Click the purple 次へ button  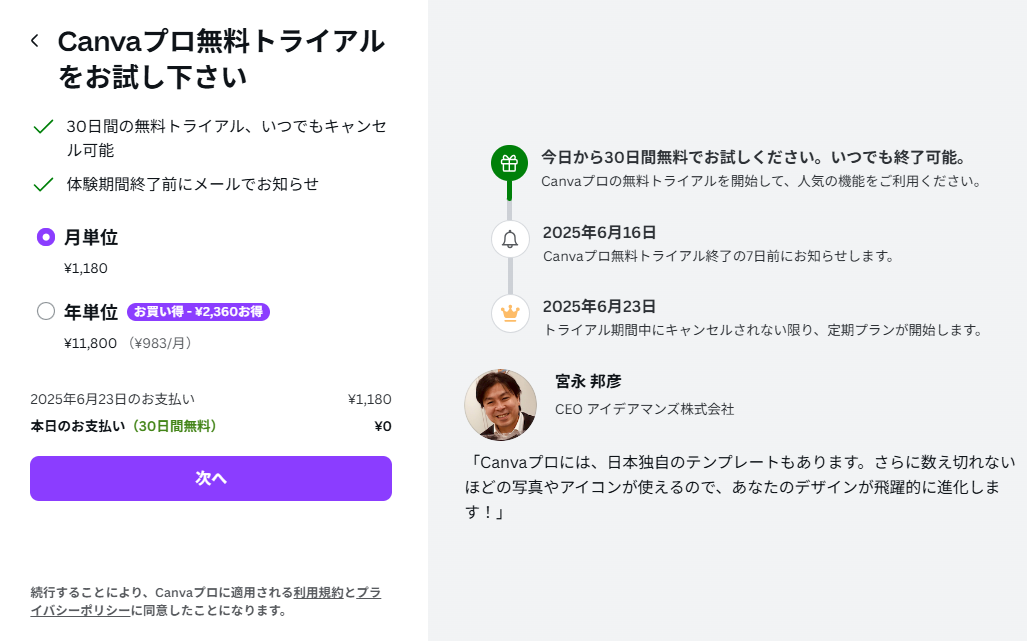211,479
